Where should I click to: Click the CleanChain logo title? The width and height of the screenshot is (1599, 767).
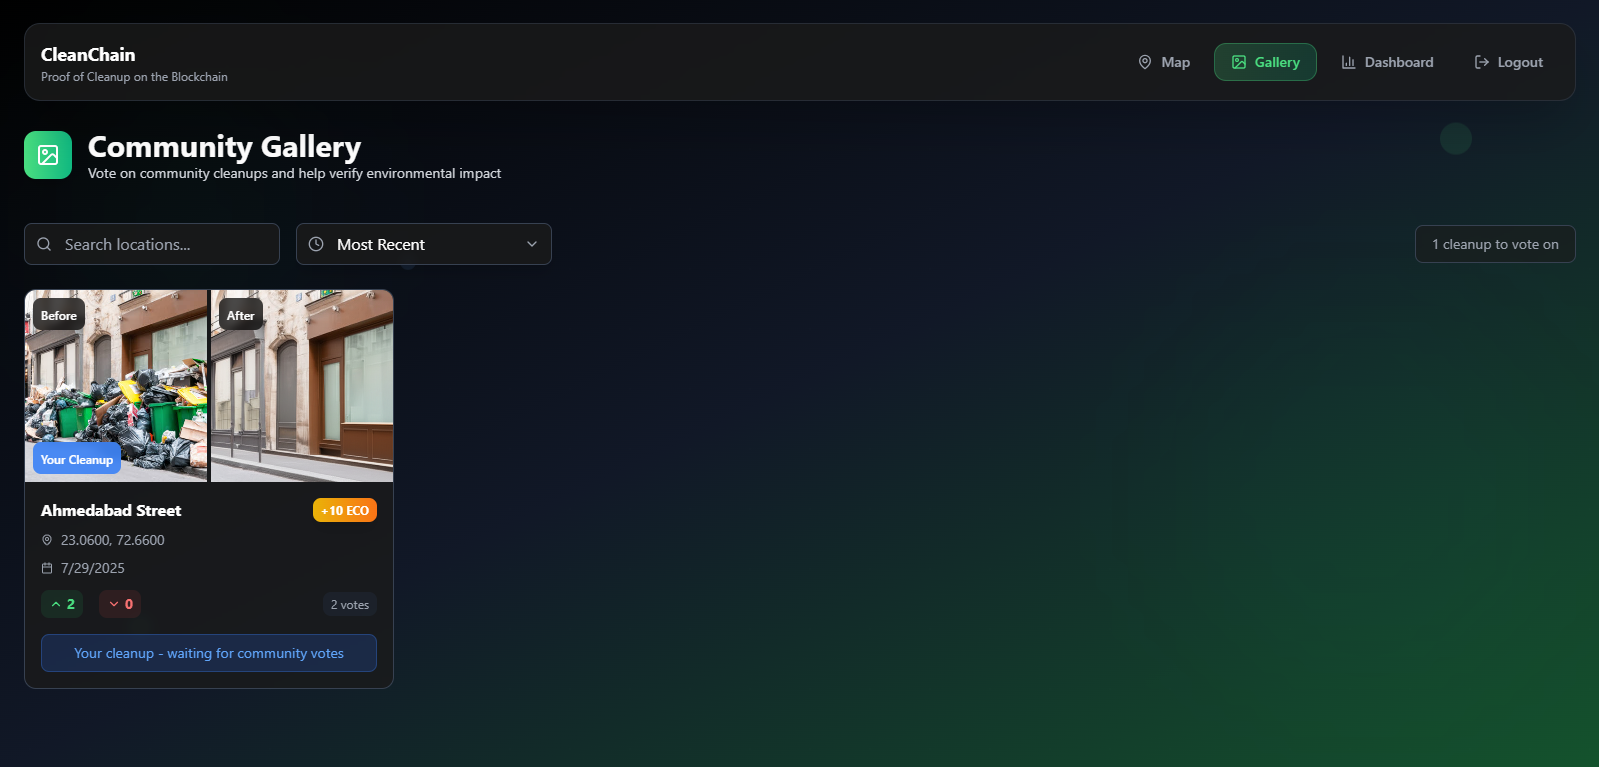pos(88,55)
